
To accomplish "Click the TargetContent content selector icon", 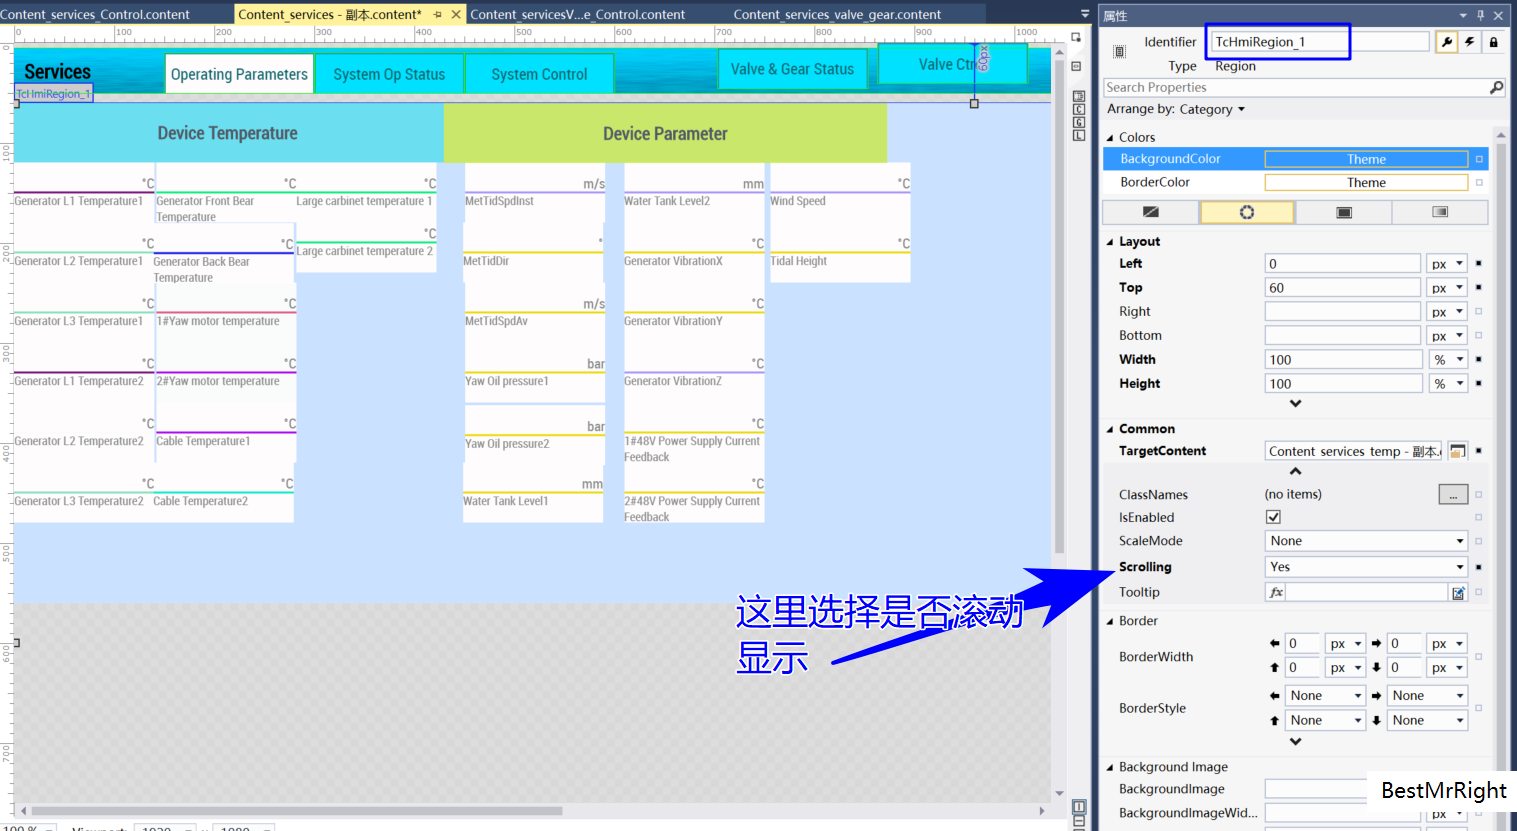I will click(1457, 451).
